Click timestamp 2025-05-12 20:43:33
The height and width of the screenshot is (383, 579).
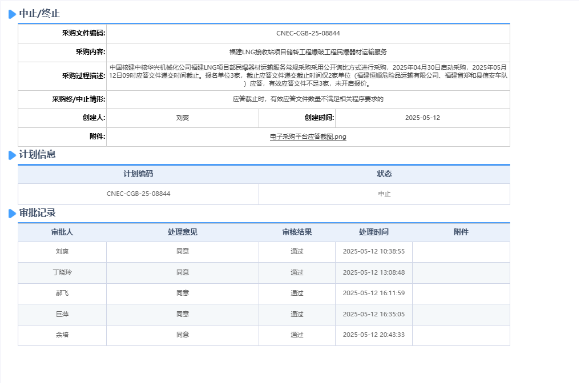[x=374, y=335]
